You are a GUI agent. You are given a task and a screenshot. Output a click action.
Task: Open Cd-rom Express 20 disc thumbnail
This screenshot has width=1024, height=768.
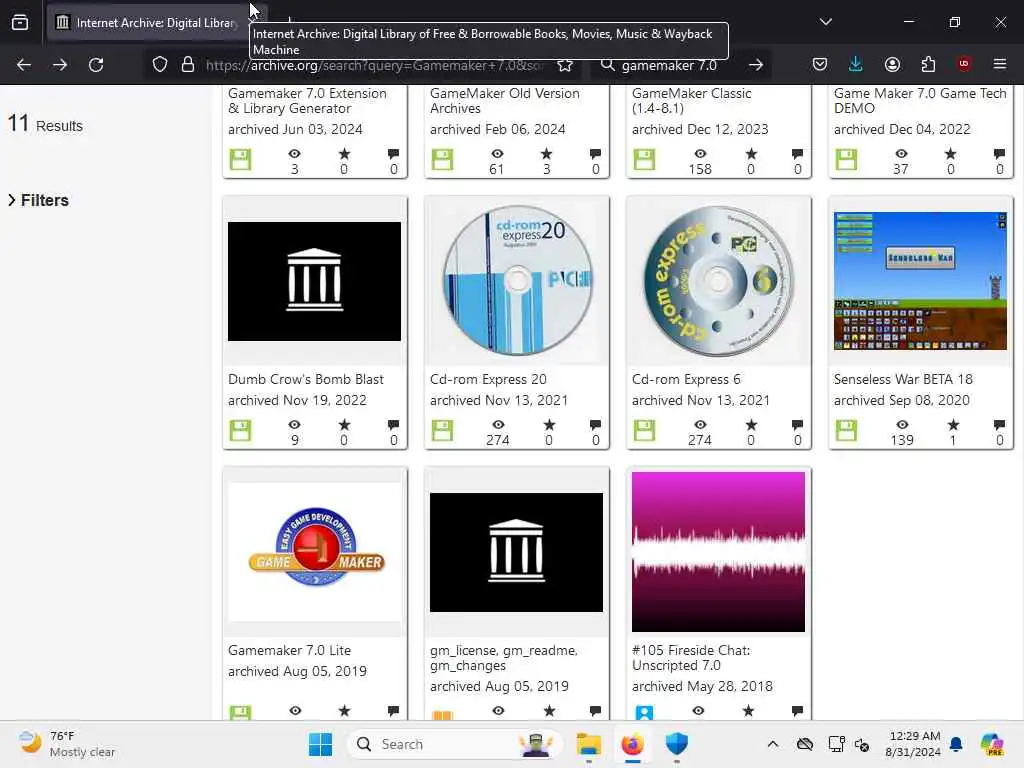coord(517,281)
